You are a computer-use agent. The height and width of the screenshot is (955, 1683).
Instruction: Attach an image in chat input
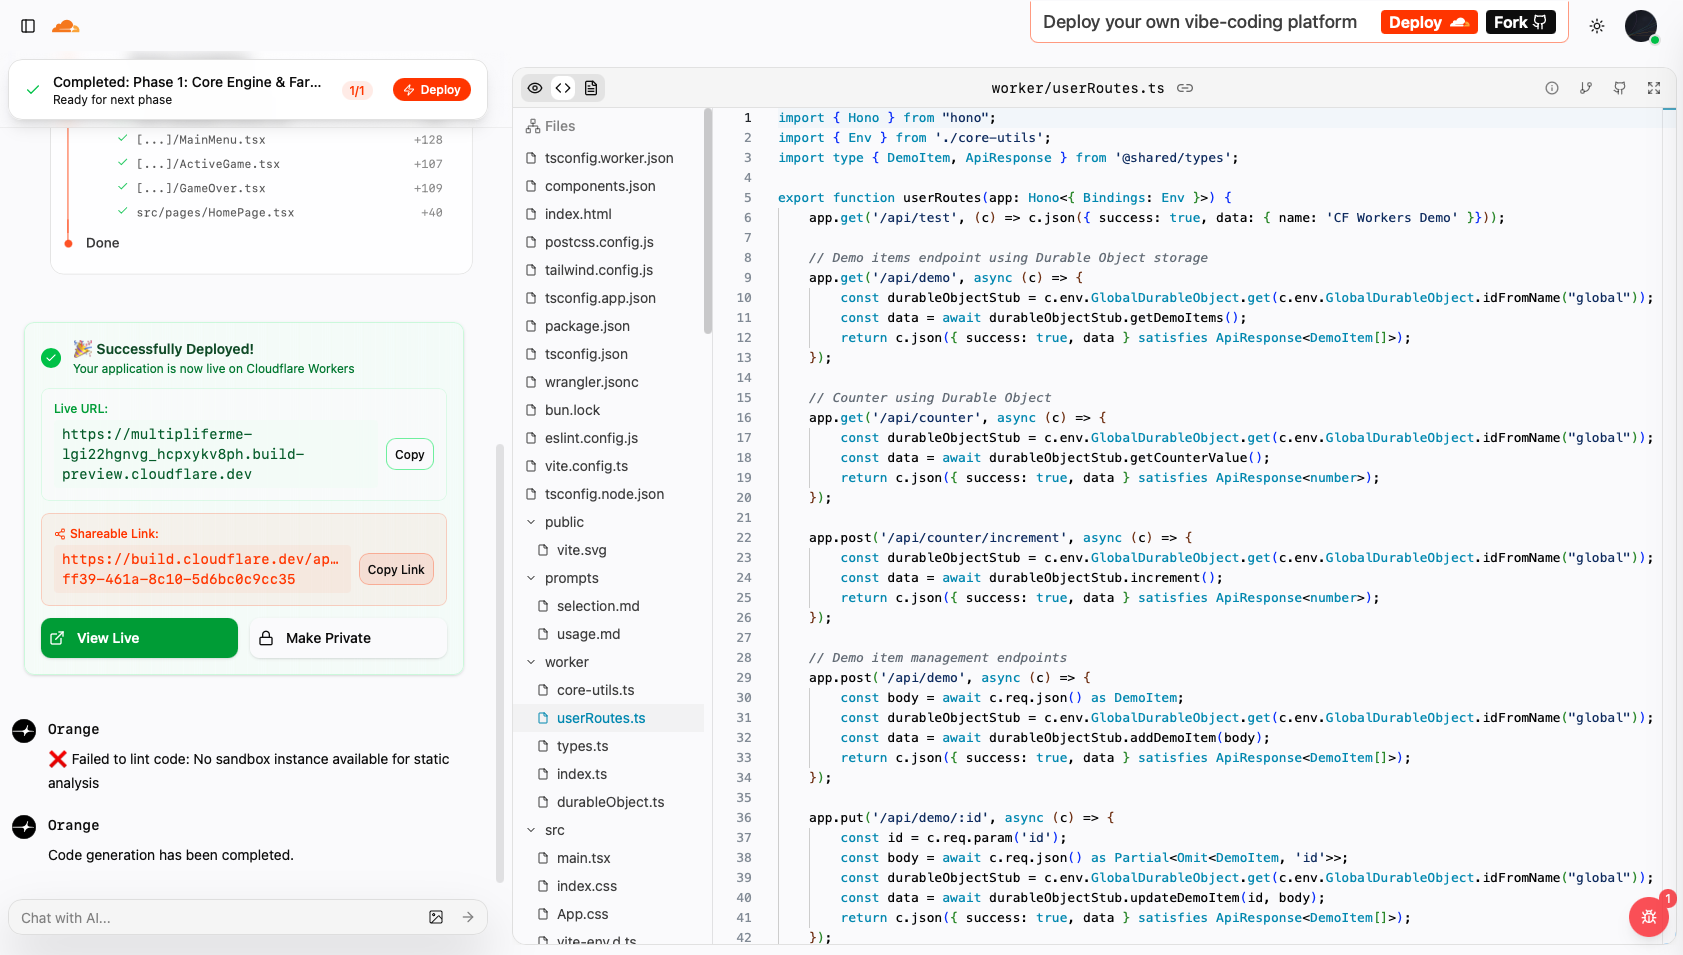[x=436, y=917]
